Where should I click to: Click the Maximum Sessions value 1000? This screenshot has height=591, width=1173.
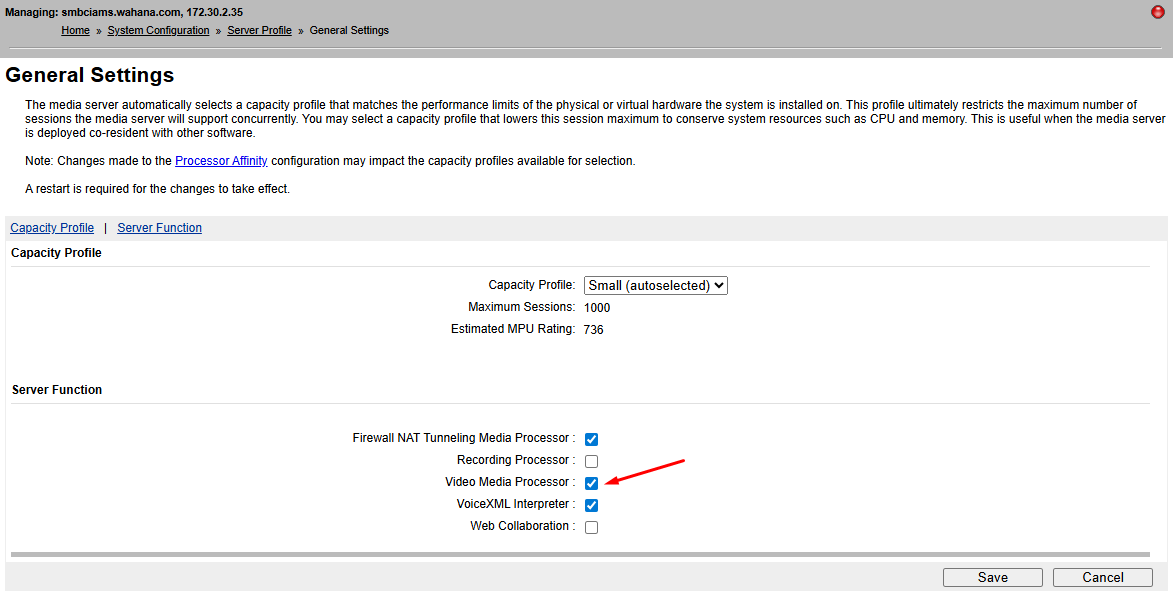[597, 308]
